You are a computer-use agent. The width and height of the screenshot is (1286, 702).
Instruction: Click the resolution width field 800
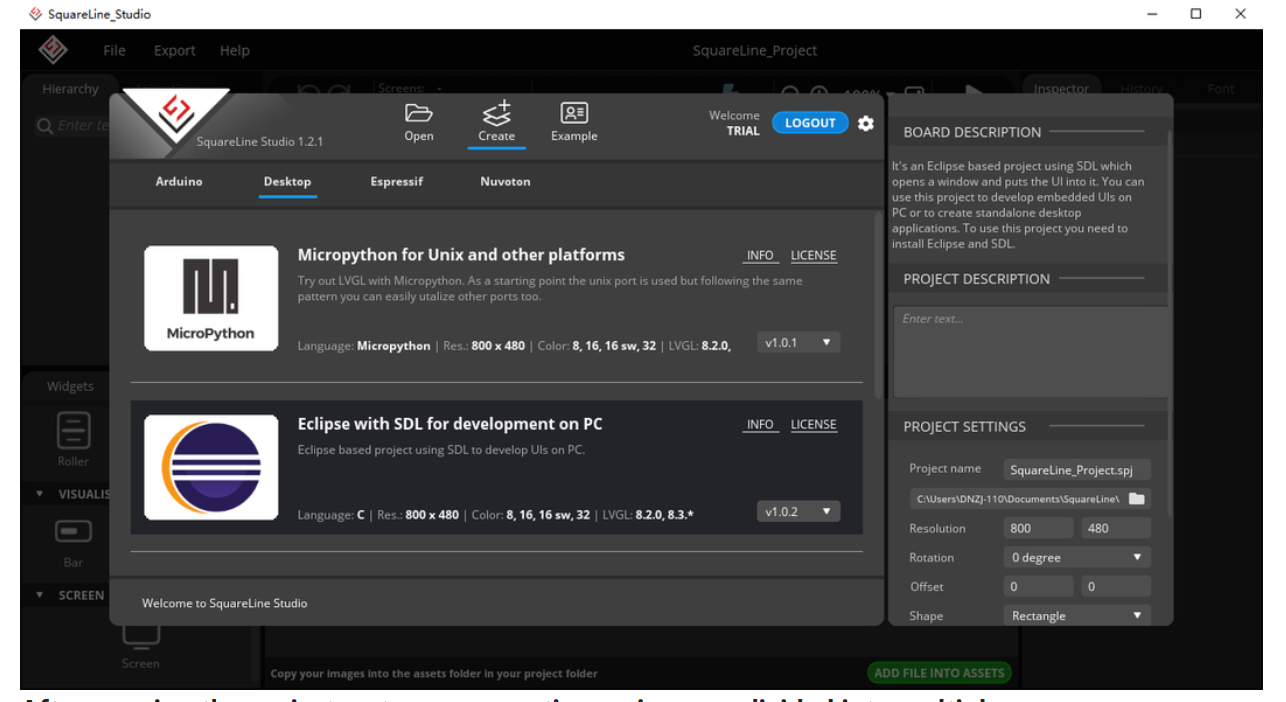coord(1039,528)
